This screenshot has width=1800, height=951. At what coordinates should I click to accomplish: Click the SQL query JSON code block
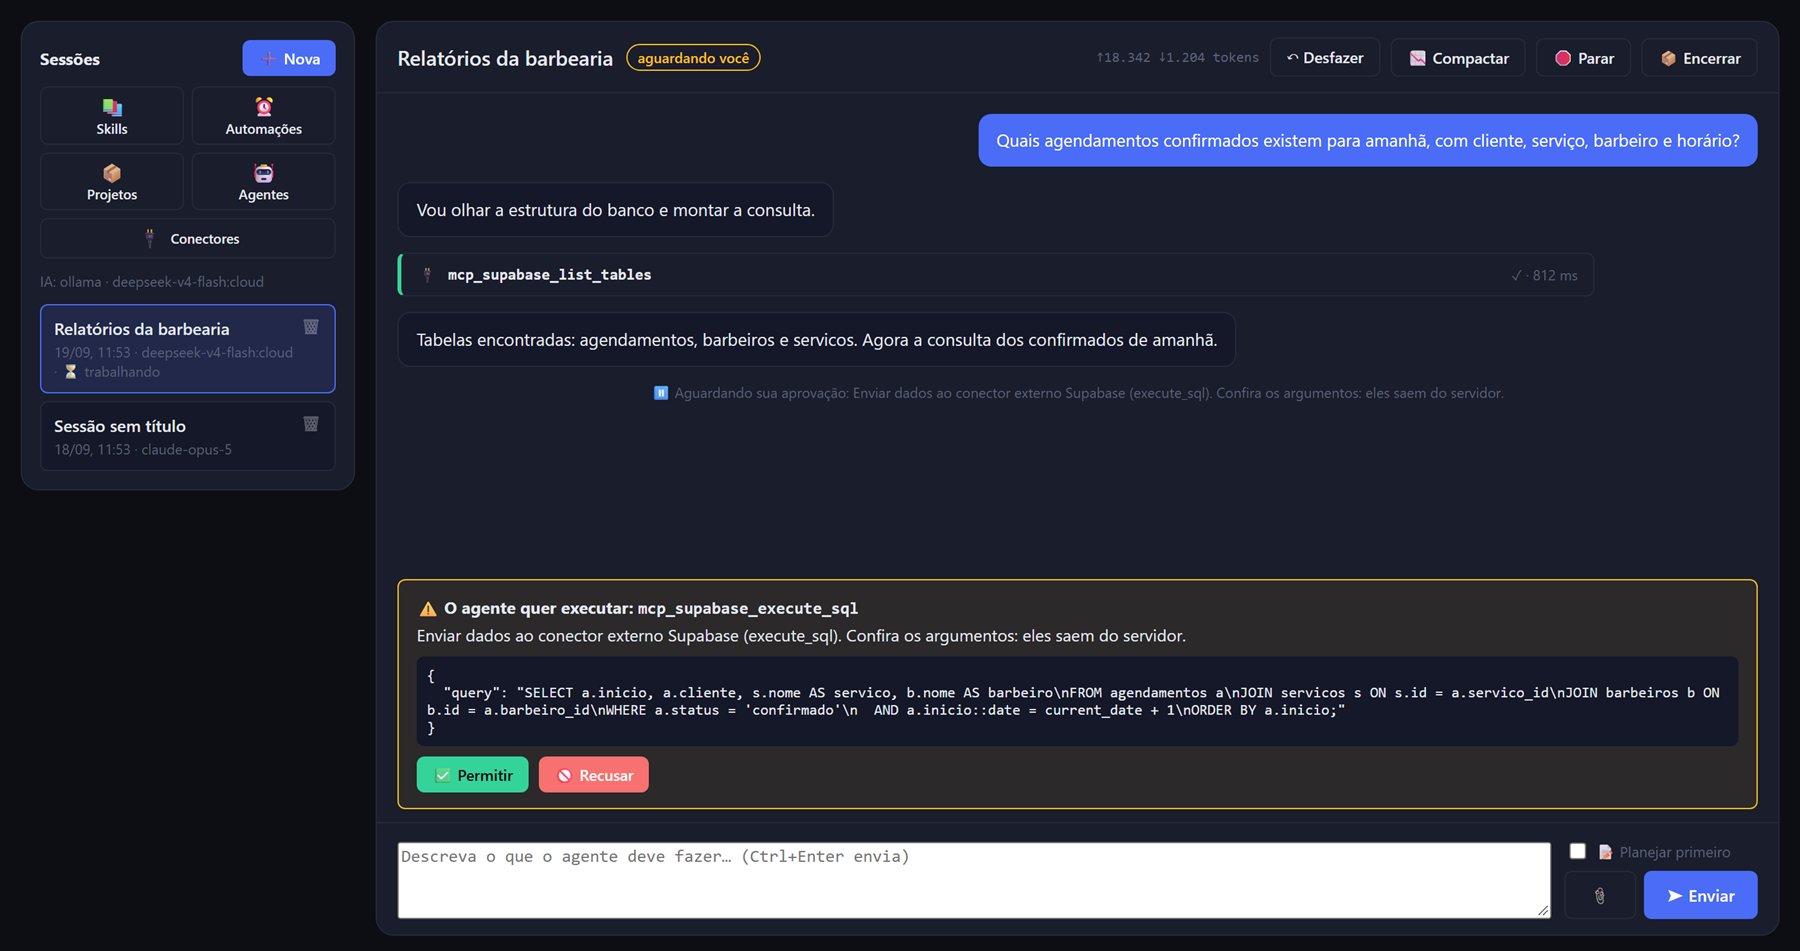click(x=1077, y=701)
